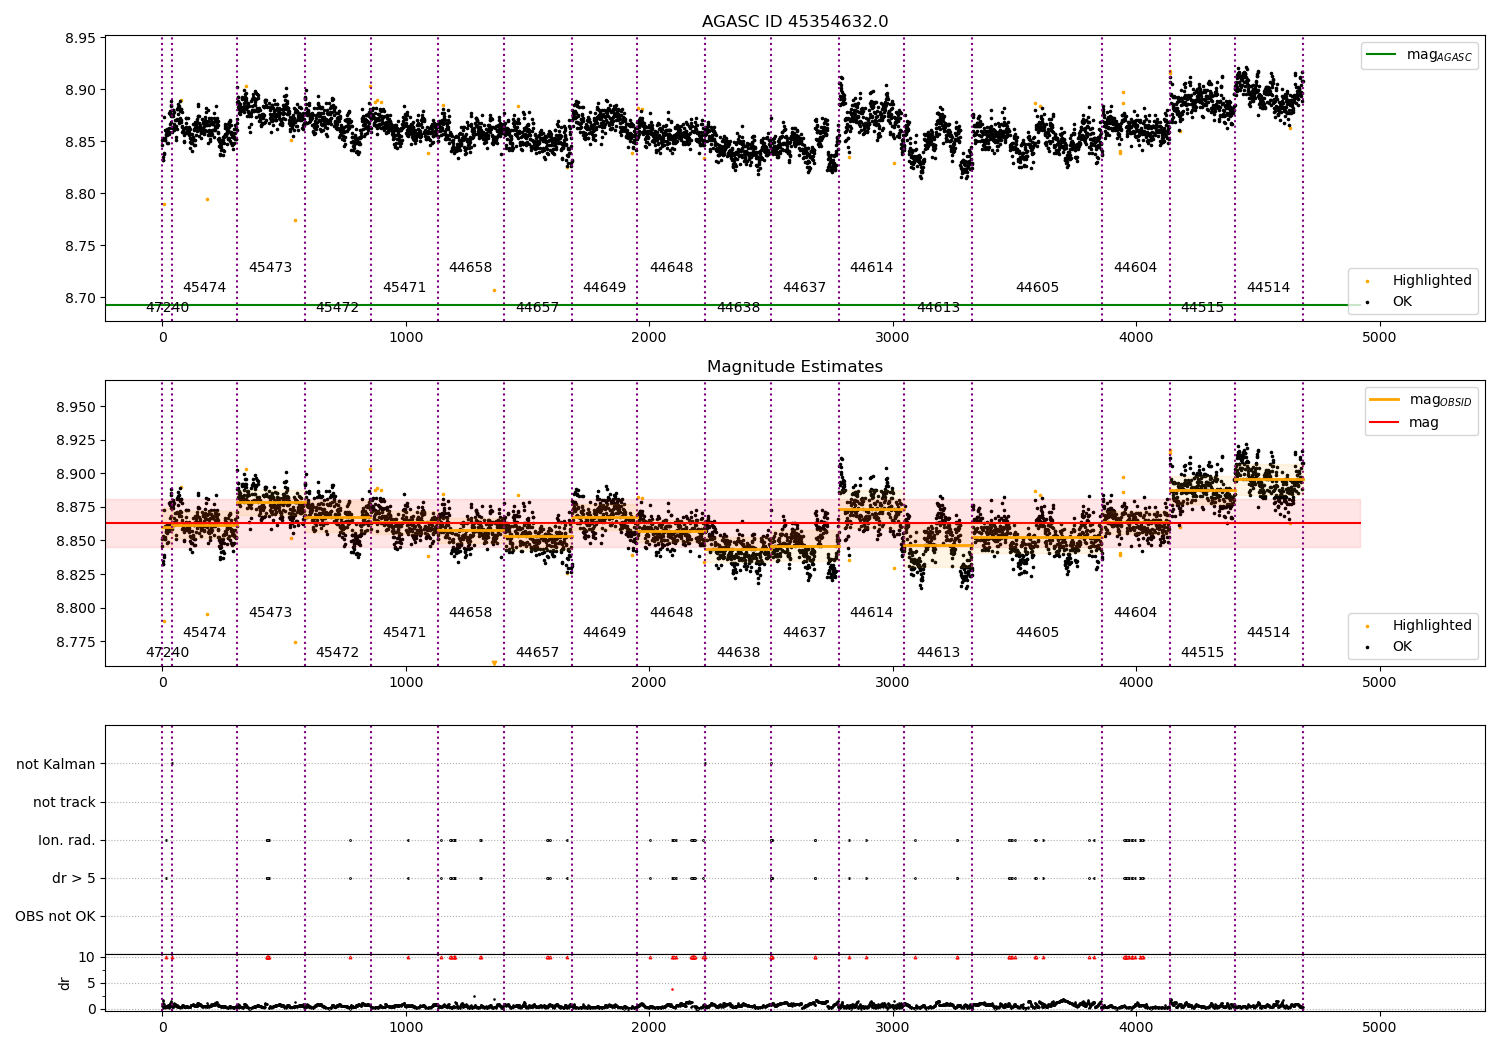The width and height of the screenshot is (1500, 1050).
Task: Click obsid label 44515 in Magnitude Estimates plot
Action: pyautogui.click(x=1202, y=653)
